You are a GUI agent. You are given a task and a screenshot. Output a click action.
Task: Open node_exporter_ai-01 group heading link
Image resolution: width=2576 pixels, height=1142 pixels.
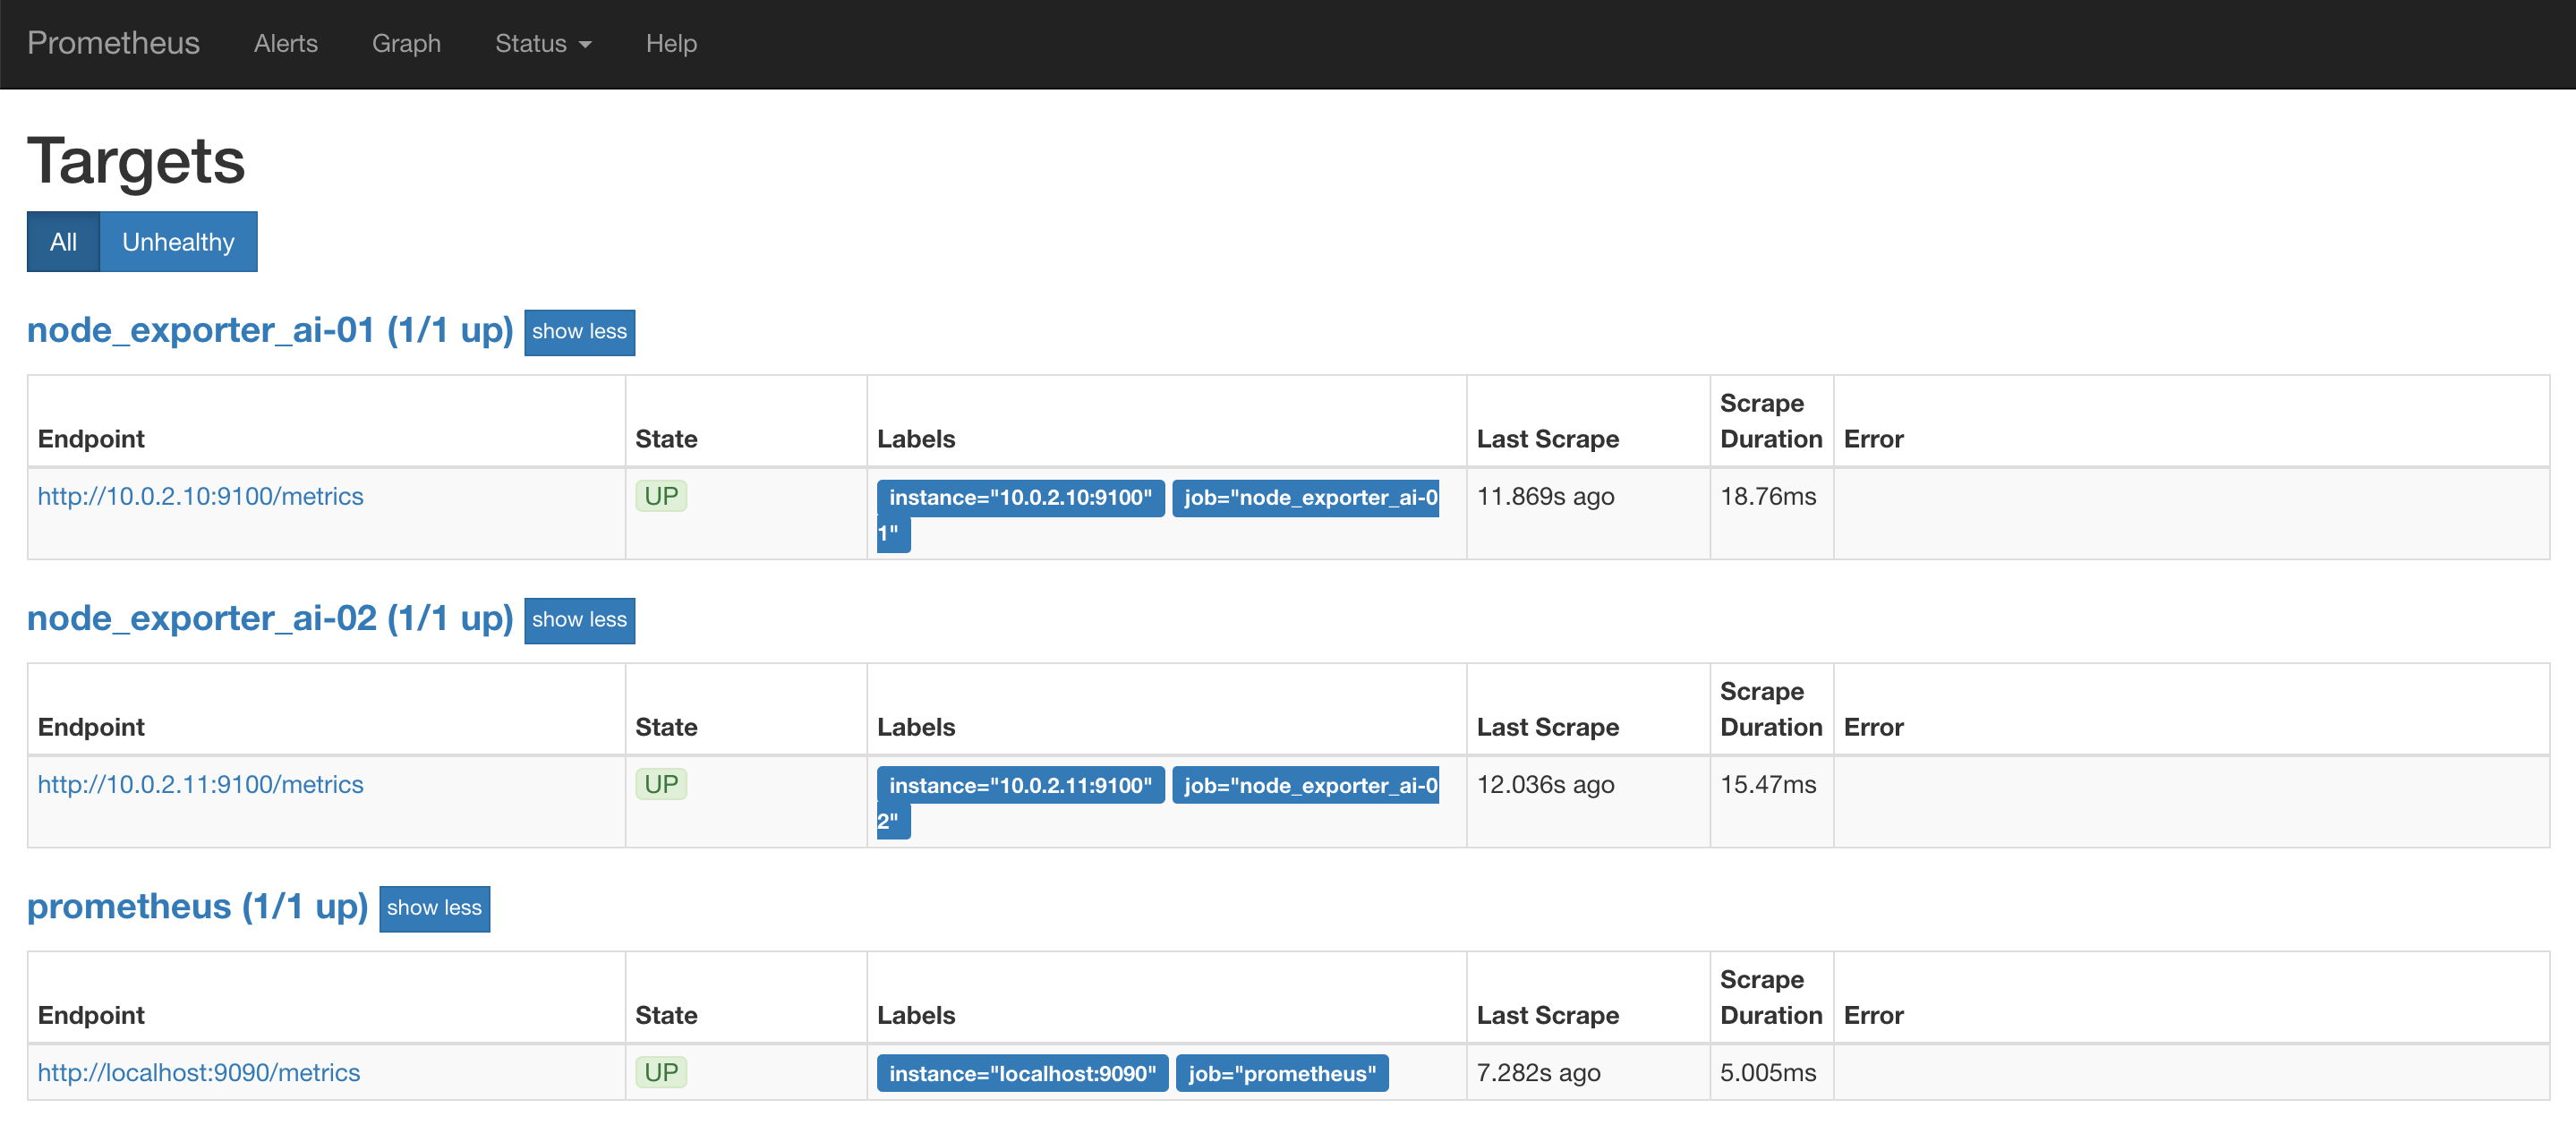tap(270, 330)
